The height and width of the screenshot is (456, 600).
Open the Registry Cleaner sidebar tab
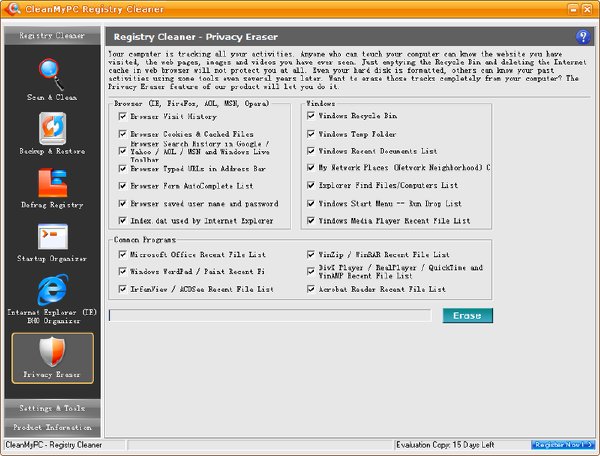coord(52,36)
